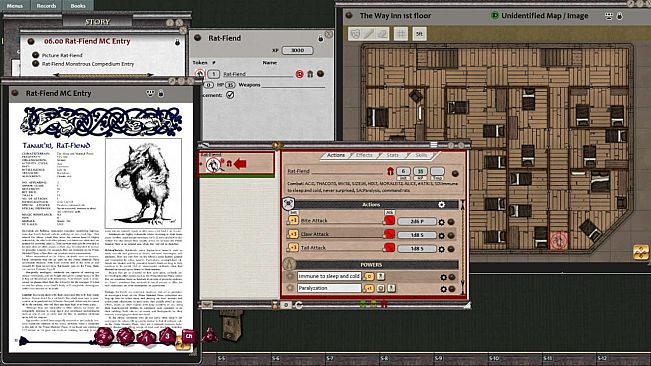This screenshot has height=366, width=651.
Task: Open Tail Attack gear settings
Action: coord(442,249)
